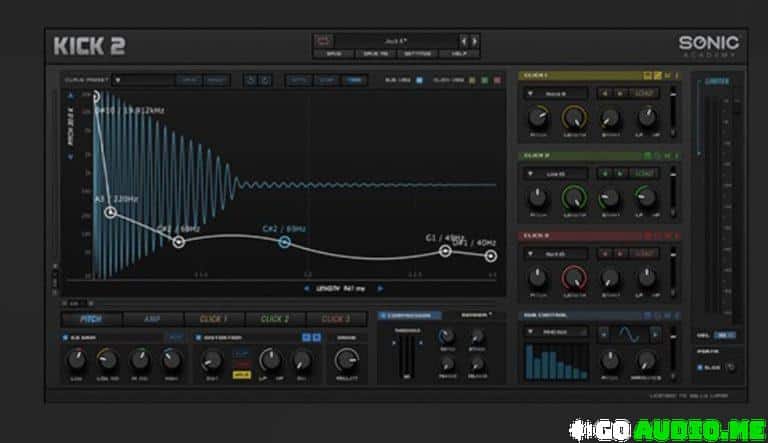This screenshot has width=768, height=443.
Task: Click the Click 3 length knob with red ring
Action: point(574,278)
